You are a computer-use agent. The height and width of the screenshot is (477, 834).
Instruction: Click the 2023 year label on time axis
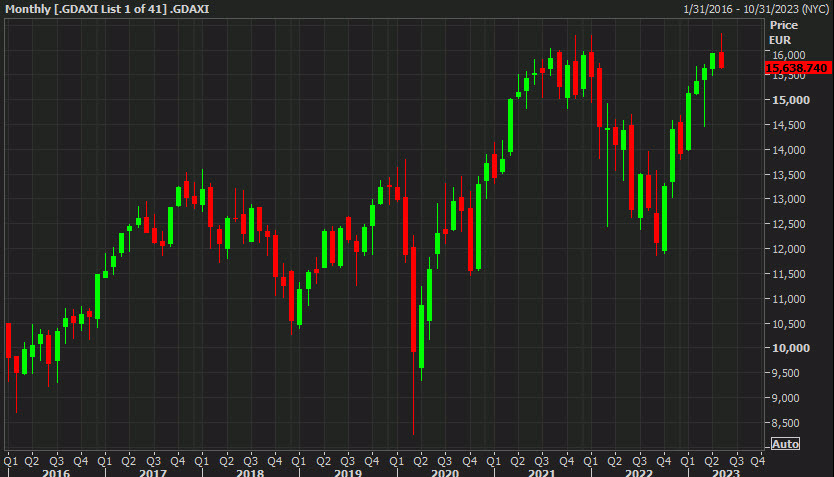(x=725, y=473)
